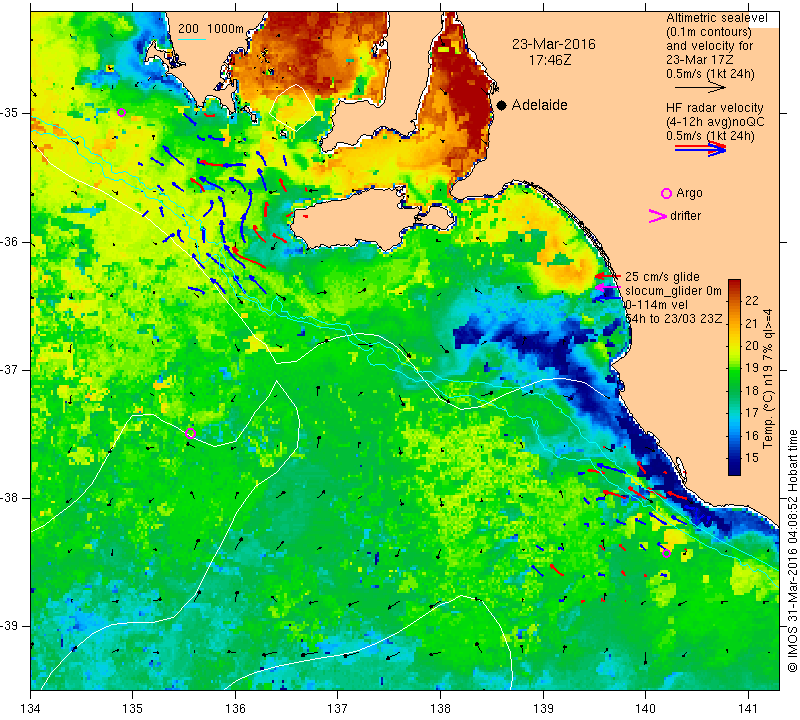800x720 pixels.
Task: Click the black Adelaide city dot
Action: (x=502, y=105)
